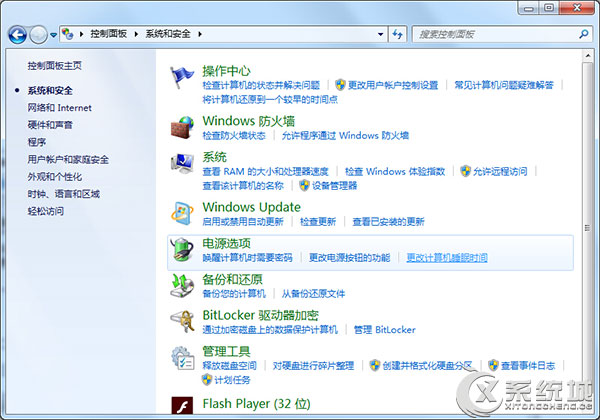Click the Administrative Tools gear icon
The image size is (600, 420).
(x=182, y=358)
